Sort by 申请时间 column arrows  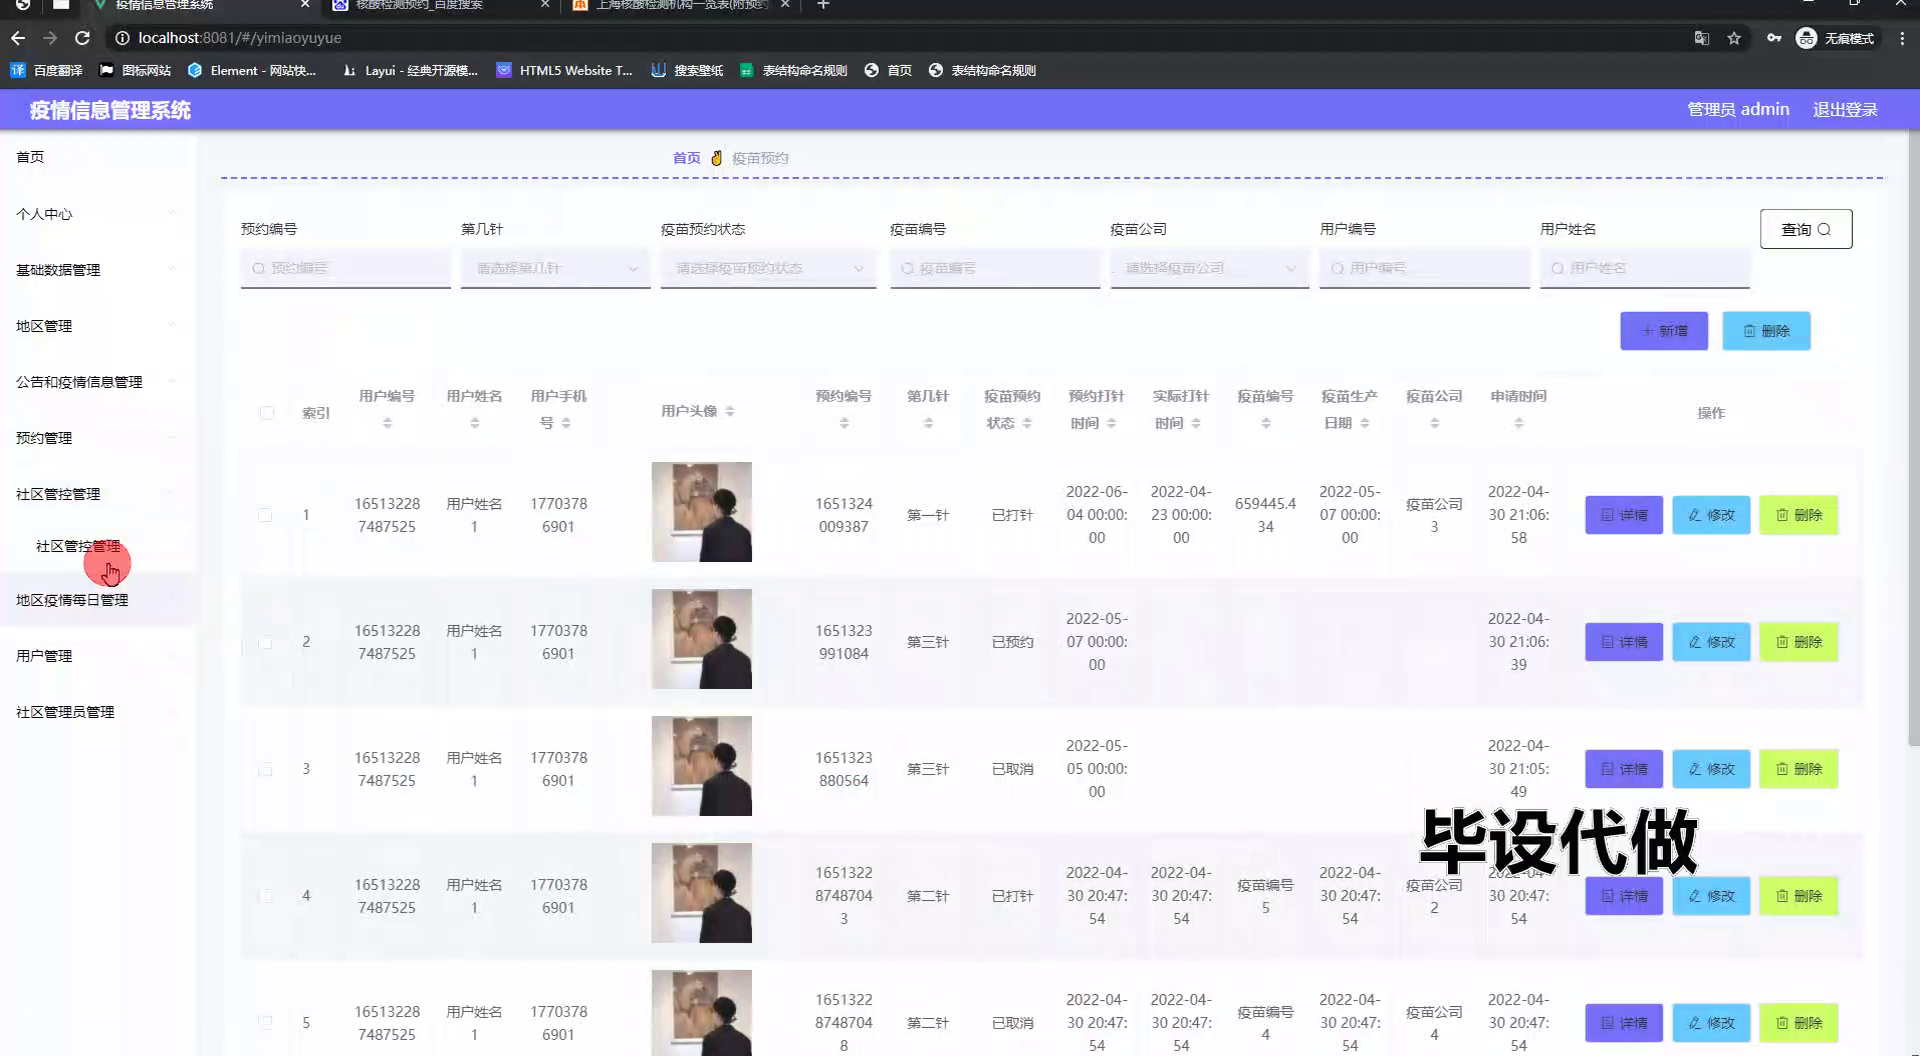tap(1518, 423)
